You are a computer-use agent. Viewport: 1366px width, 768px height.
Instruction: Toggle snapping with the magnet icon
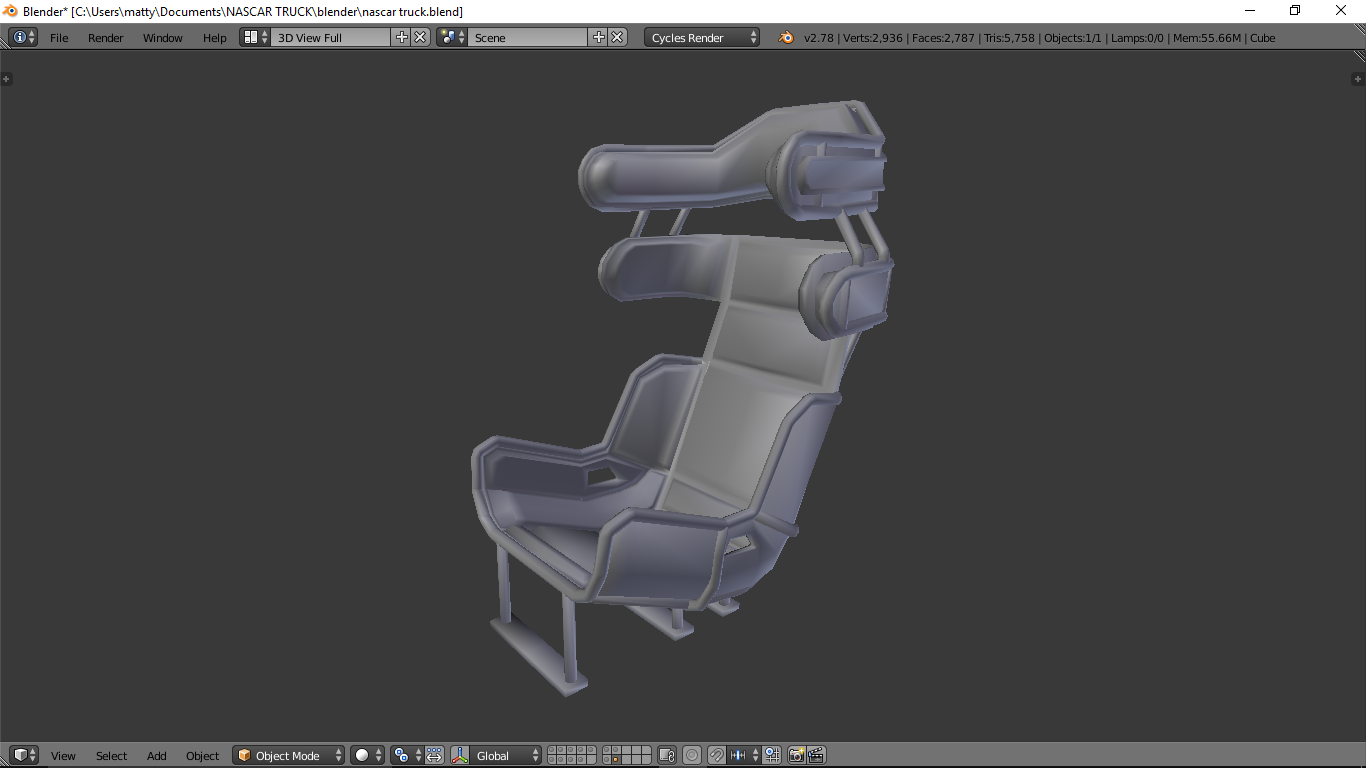tap(717, 755)
